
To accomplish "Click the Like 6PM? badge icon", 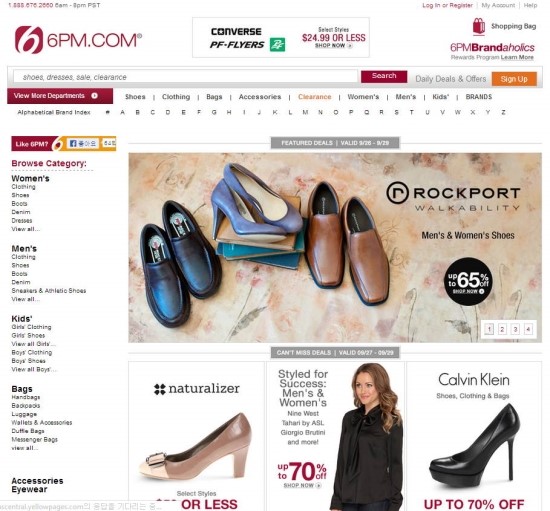I will pos(57,144).
